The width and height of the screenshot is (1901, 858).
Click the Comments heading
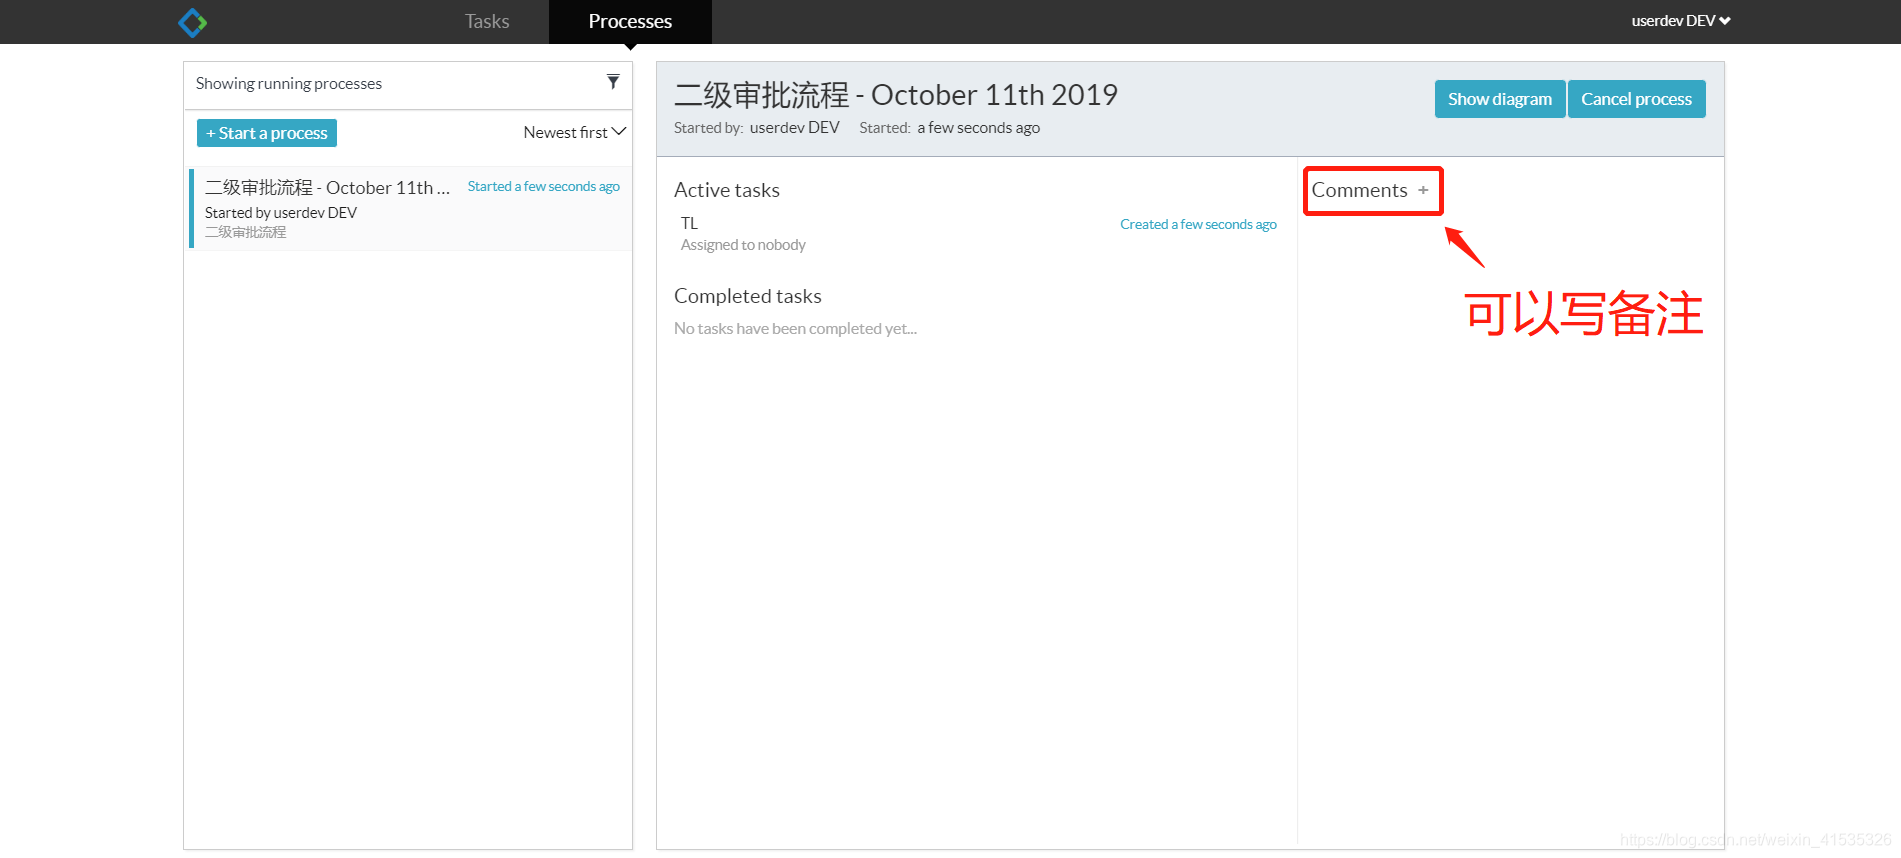click(1359, 190)
